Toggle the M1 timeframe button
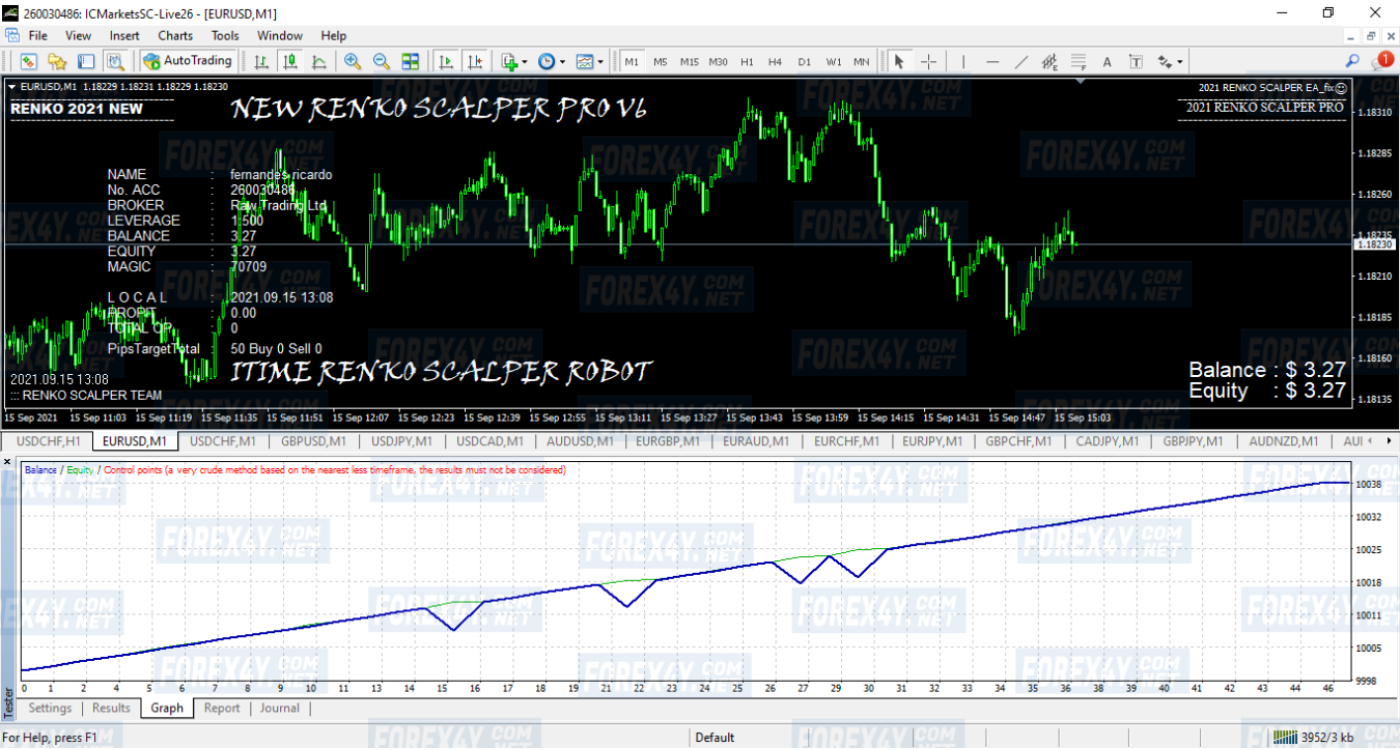The height and width of the screenshot is (750, 1400). [632, 61]
